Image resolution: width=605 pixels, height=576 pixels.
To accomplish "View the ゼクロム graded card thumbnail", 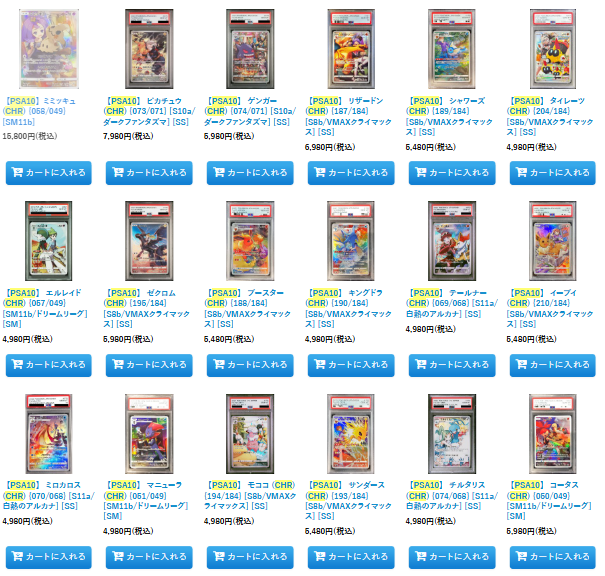I will click(x=149, y=241).
